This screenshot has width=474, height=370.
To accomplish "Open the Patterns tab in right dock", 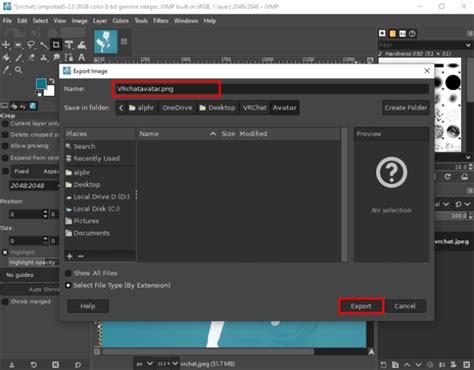I will [x=392, y=33].
